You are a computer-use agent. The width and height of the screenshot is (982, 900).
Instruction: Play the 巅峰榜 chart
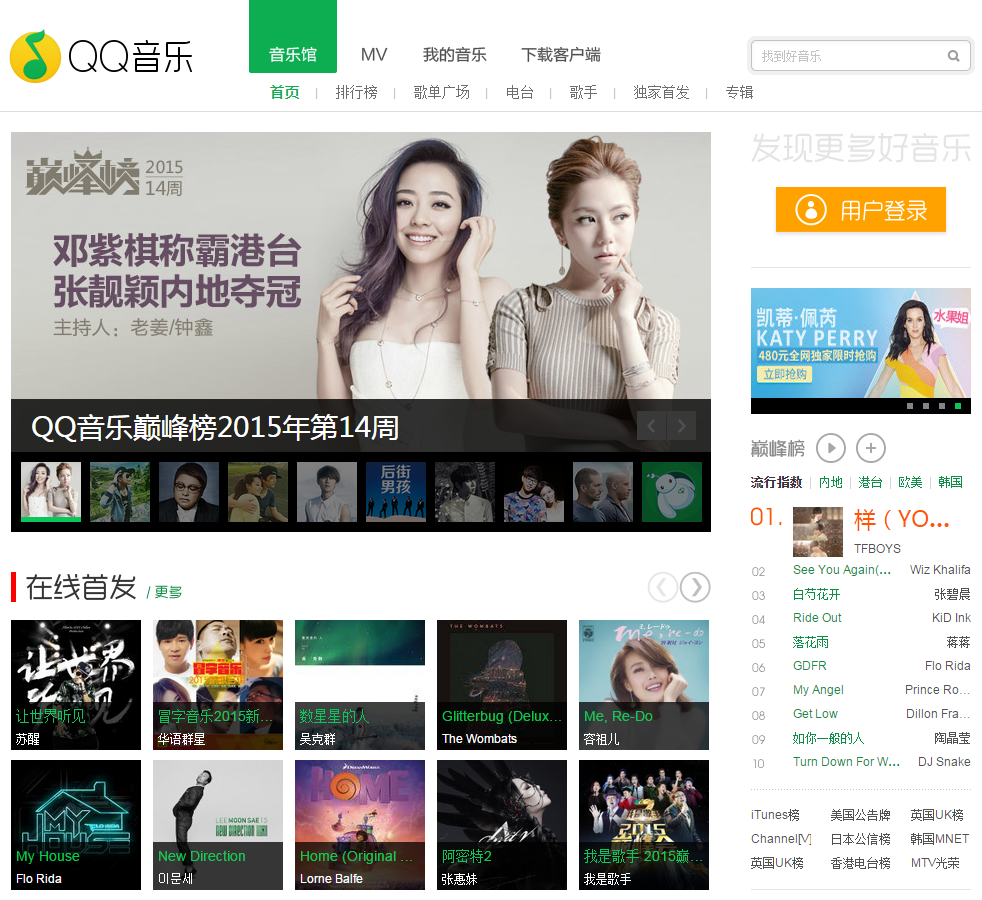tap(830, 448)
